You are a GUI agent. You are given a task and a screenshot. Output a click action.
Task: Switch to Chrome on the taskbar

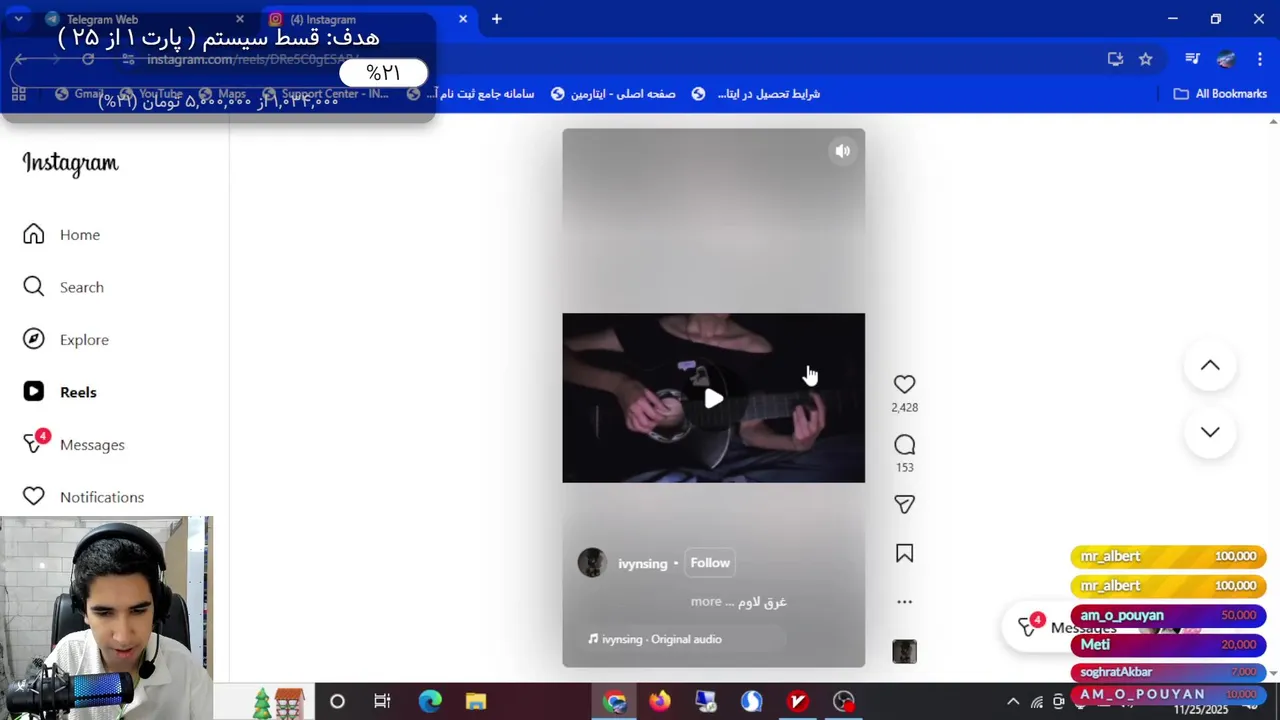point(614,701)
